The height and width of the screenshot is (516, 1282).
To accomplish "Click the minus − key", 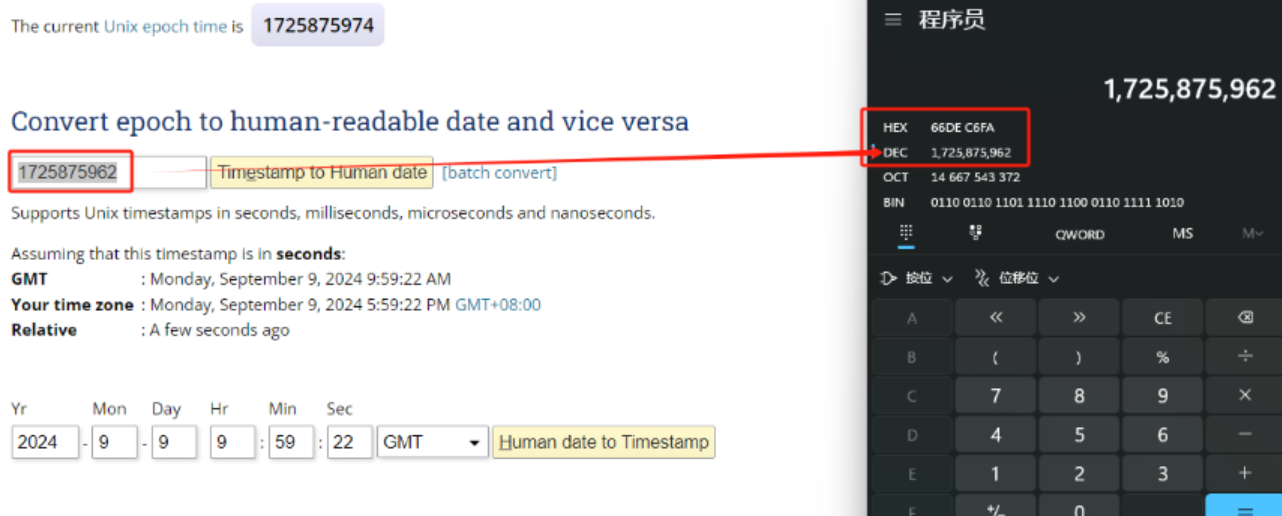I will tap(1245, 435).
